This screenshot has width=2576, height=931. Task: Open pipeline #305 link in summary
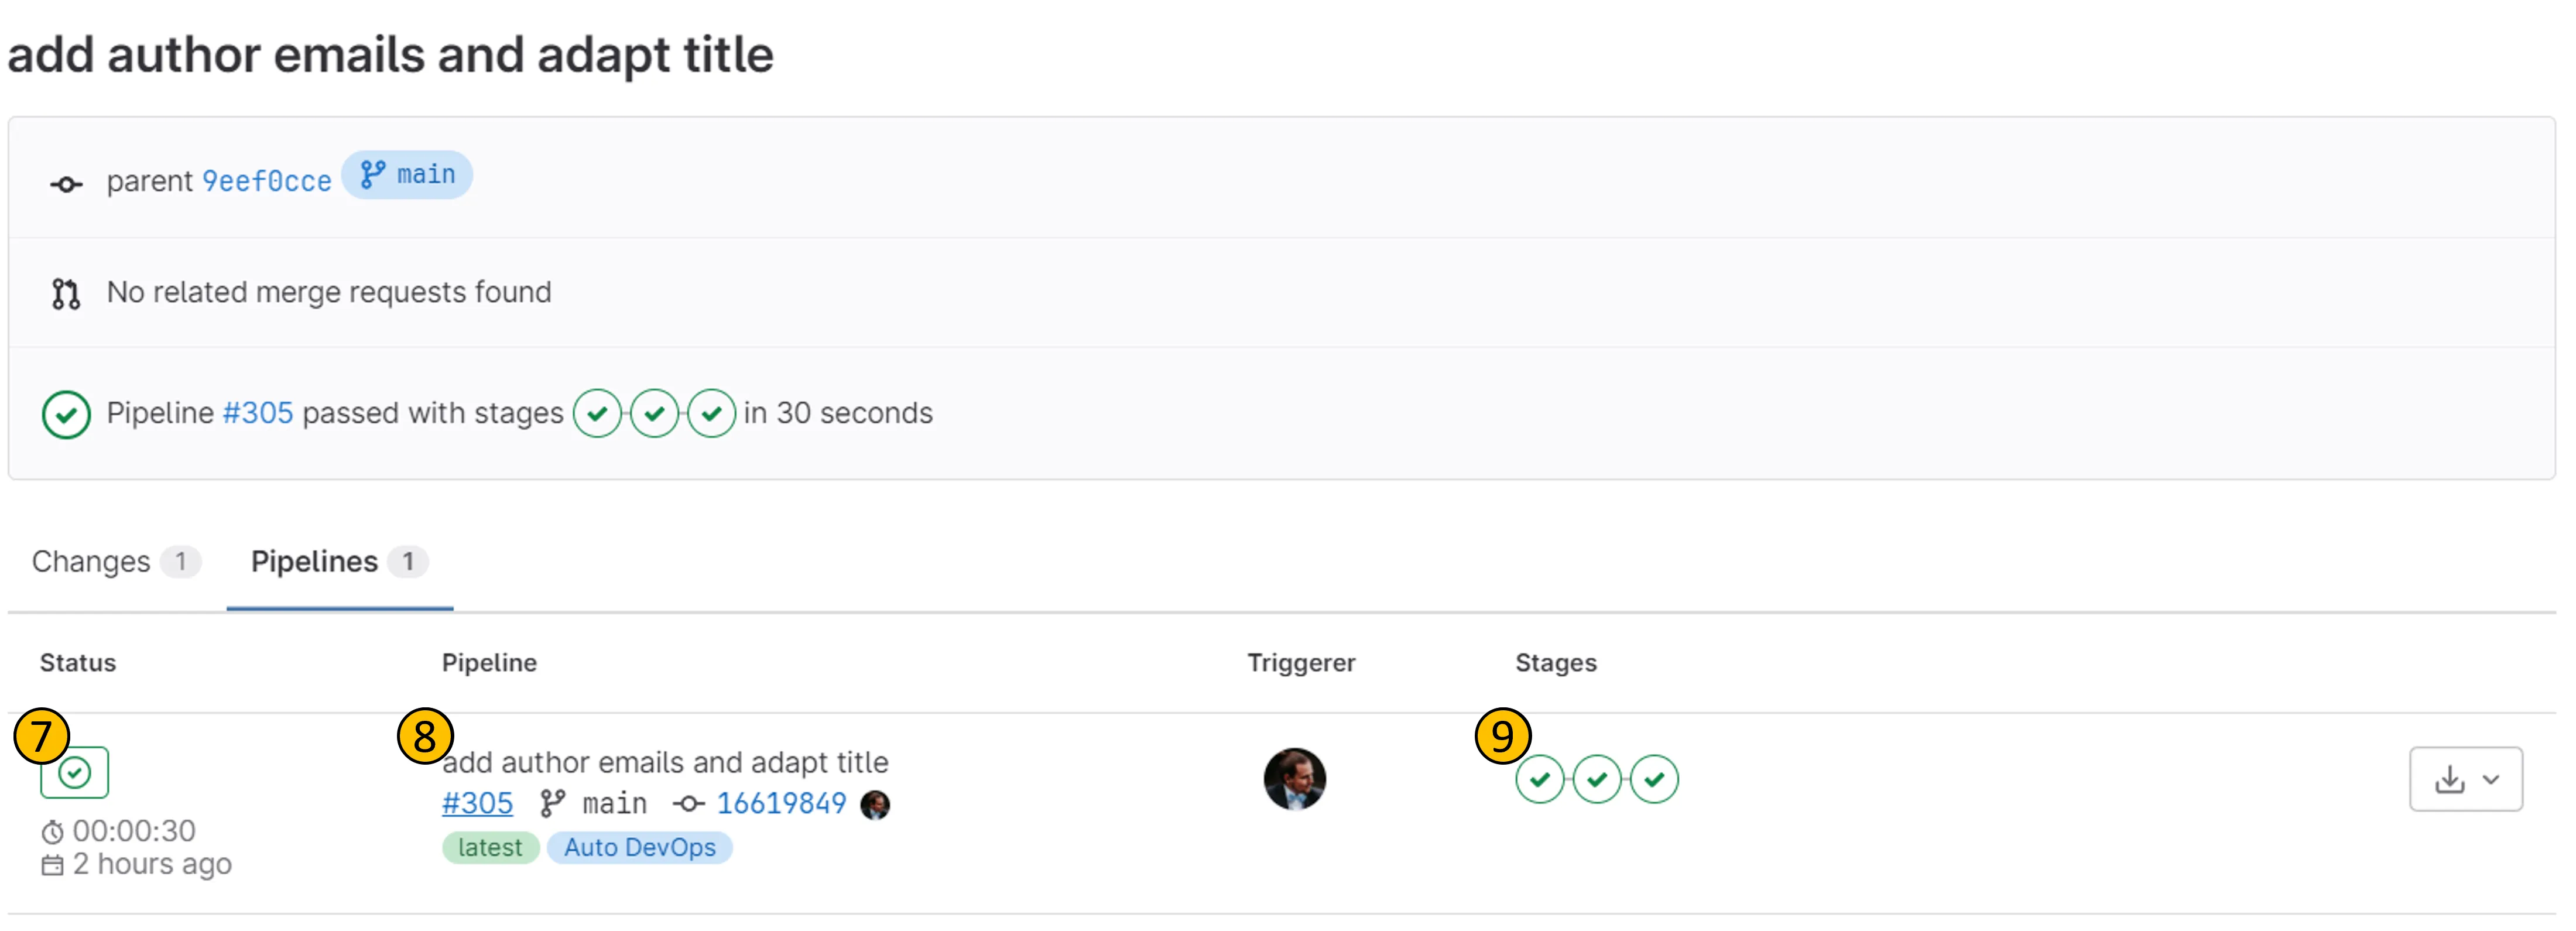[257, 413]
